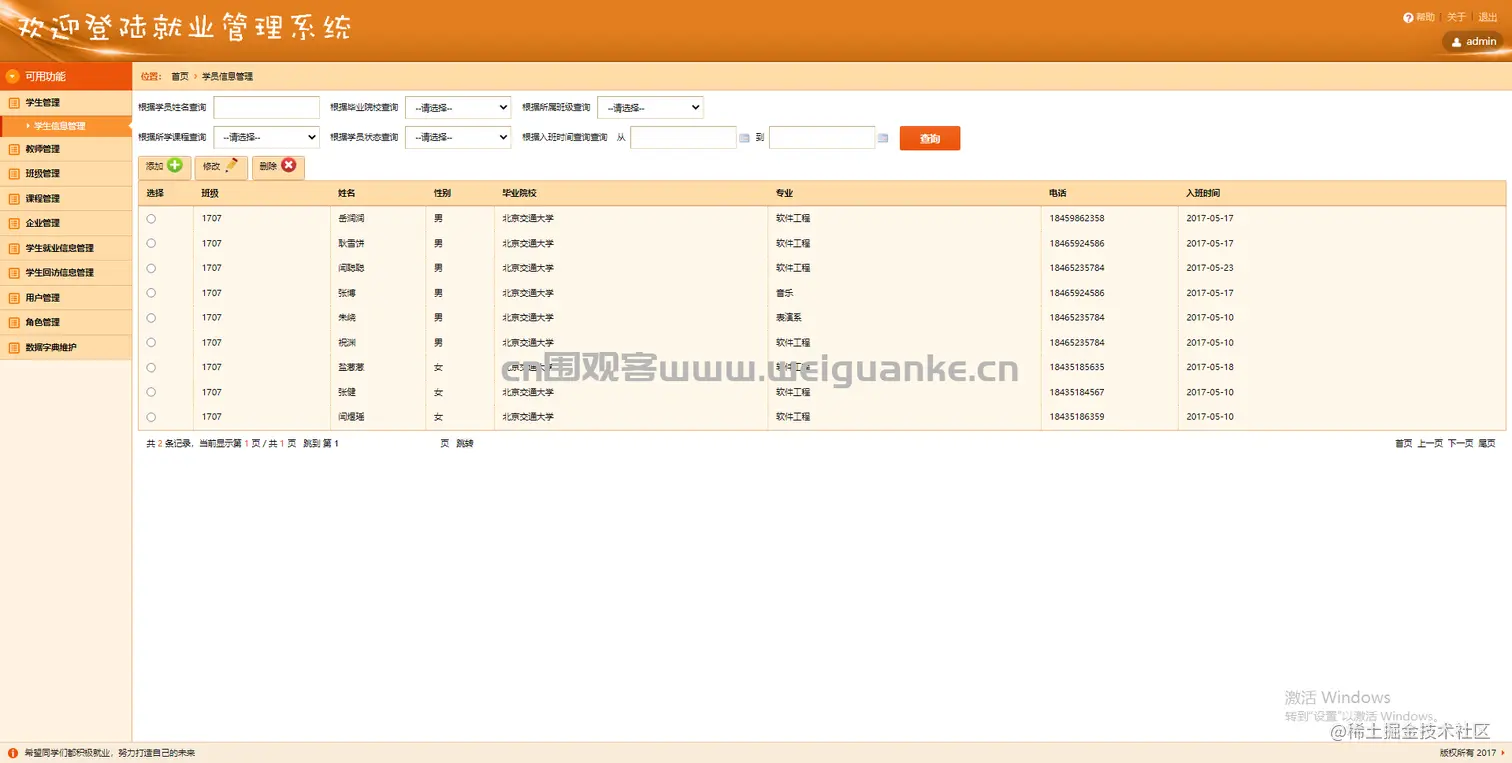
Task: Click the 毕业院校 column header
Action: (x=519, y=193)
